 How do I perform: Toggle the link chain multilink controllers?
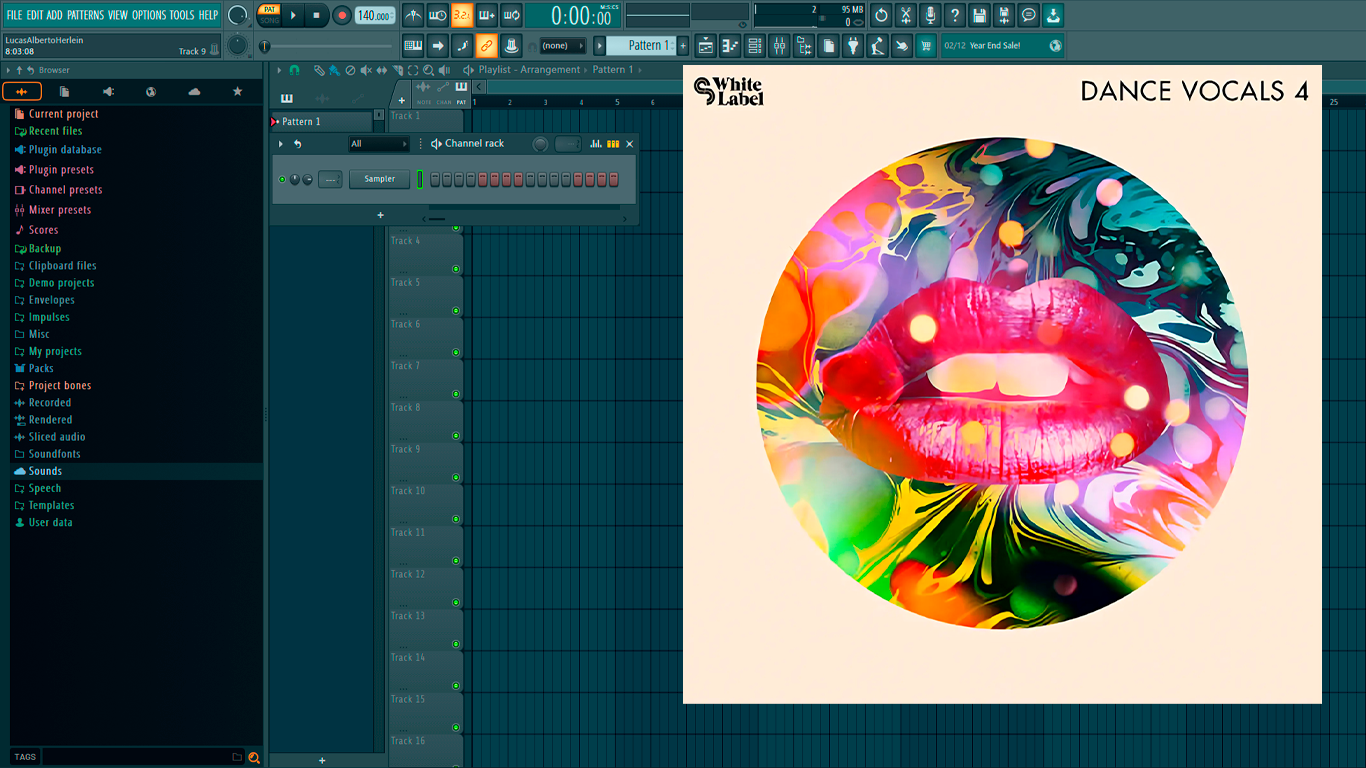[487, 45]
